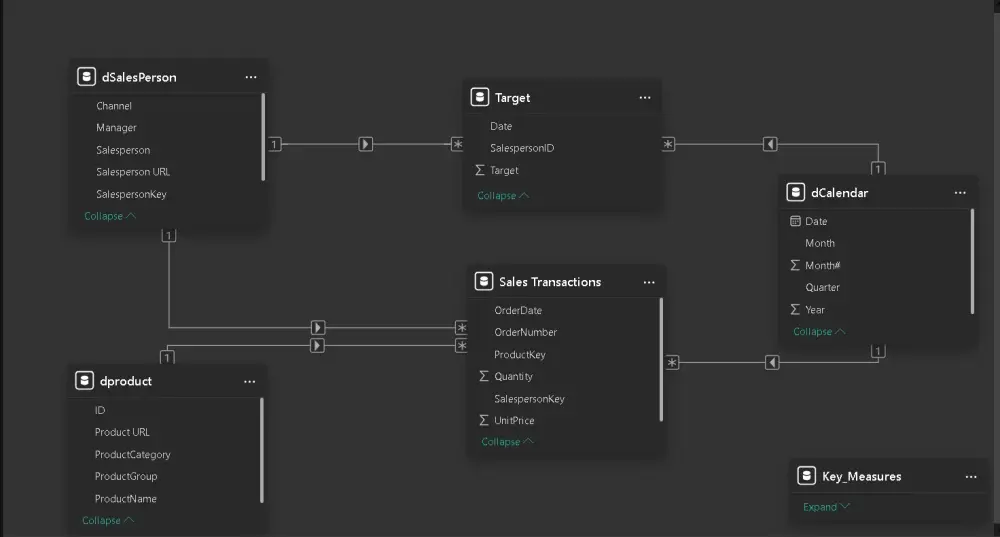The height and width of the screenshot is (537, 1000).
Task: Click the Key_Measures table title
Action: (x=862, y=476)
